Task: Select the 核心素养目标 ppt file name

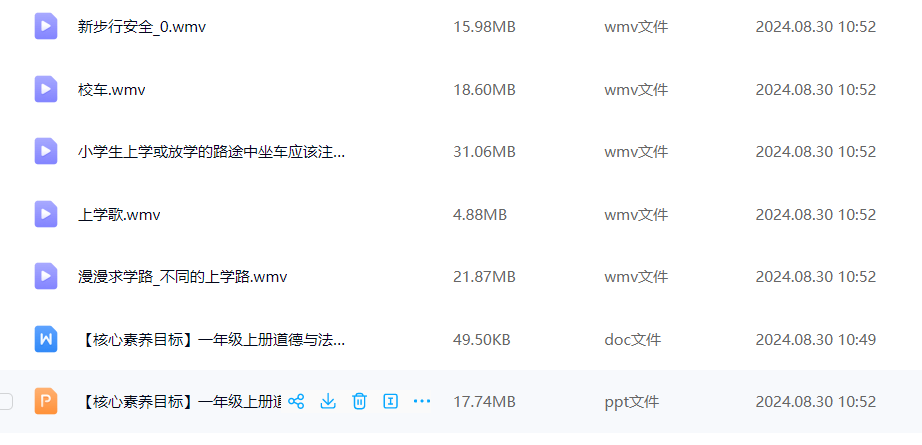Action: tap(179, 401)
